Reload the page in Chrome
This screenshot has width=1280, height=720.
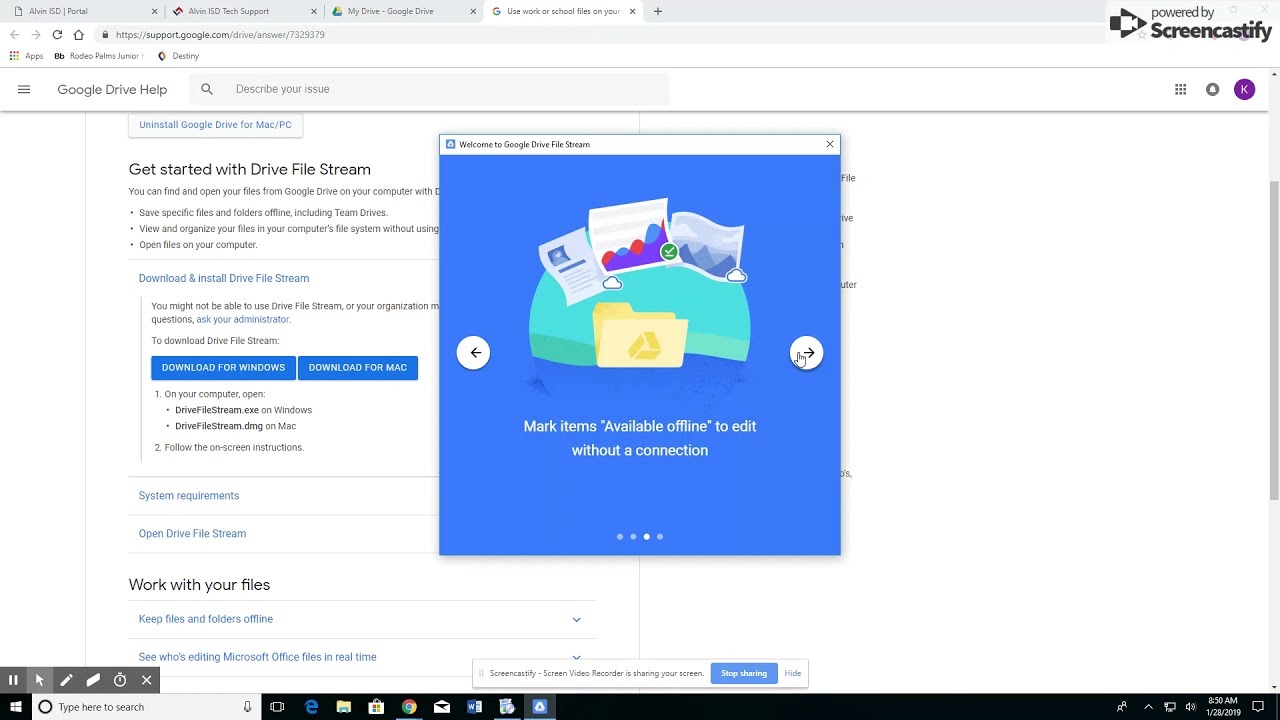57,34
